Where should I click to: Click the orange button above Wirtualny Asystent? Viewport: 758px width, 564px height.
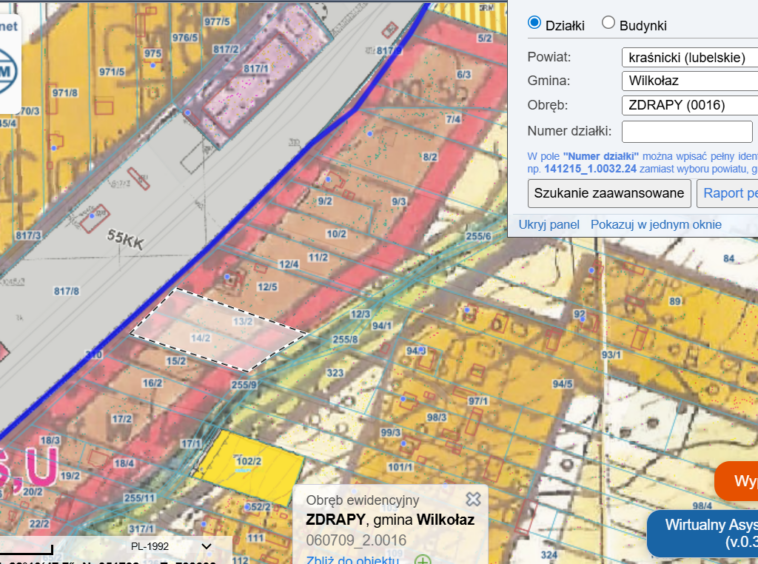(x=738, y=481)
